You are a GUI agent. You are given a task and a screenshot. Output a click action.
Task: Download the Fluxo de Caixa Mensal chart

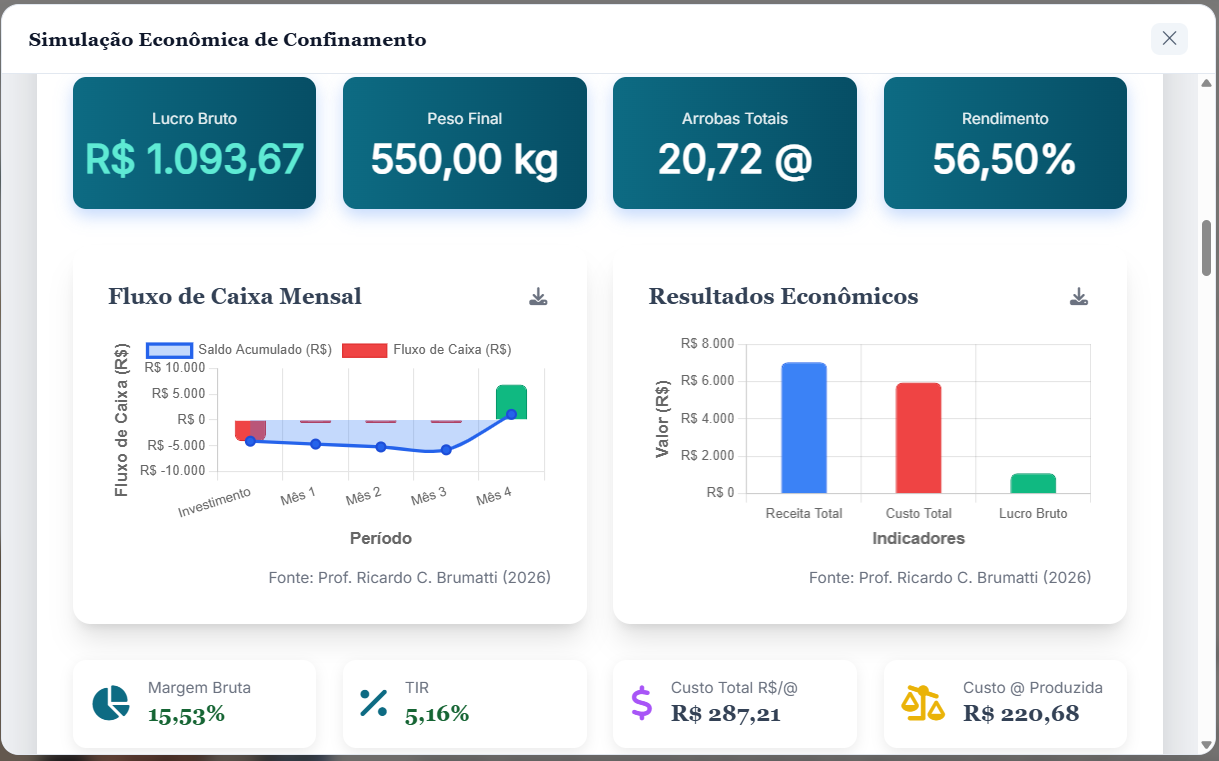pyautogui.click(x=538, y=297)
